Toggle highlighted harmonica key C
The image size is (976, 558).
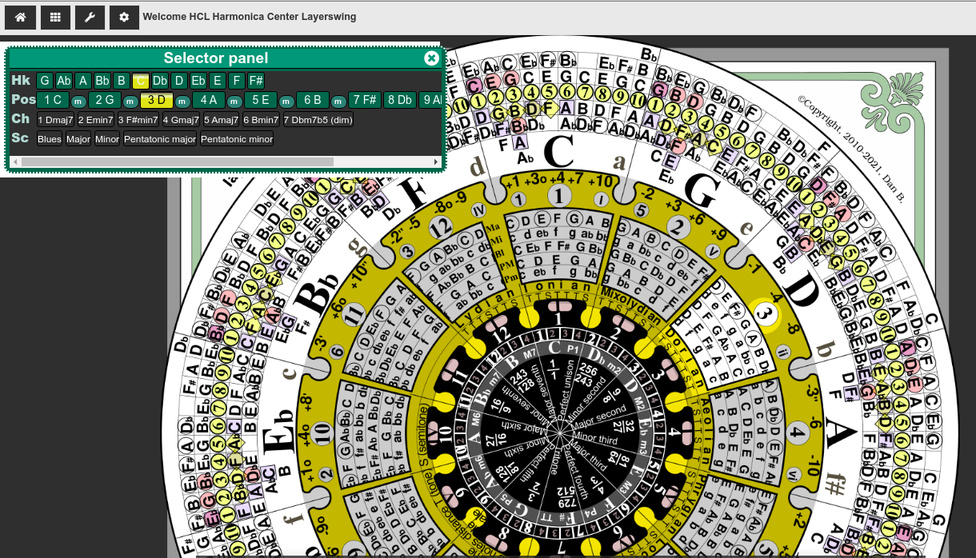tap(141, 81)
